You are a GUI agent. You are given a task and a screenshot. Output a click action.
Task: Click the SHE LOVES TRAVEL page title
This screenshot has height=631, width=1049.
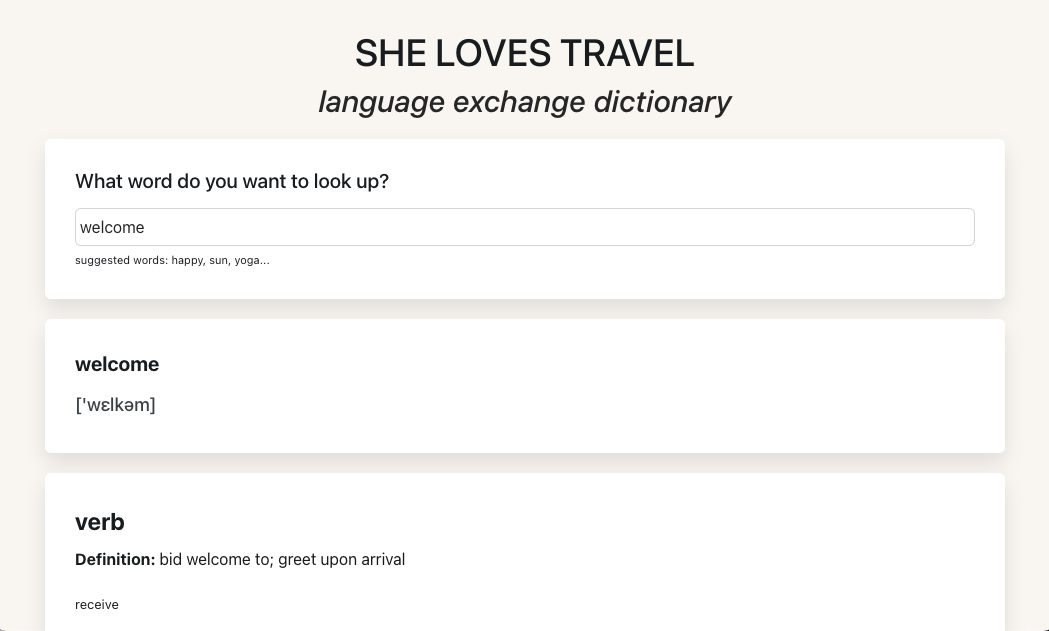[x=524, y=53]
